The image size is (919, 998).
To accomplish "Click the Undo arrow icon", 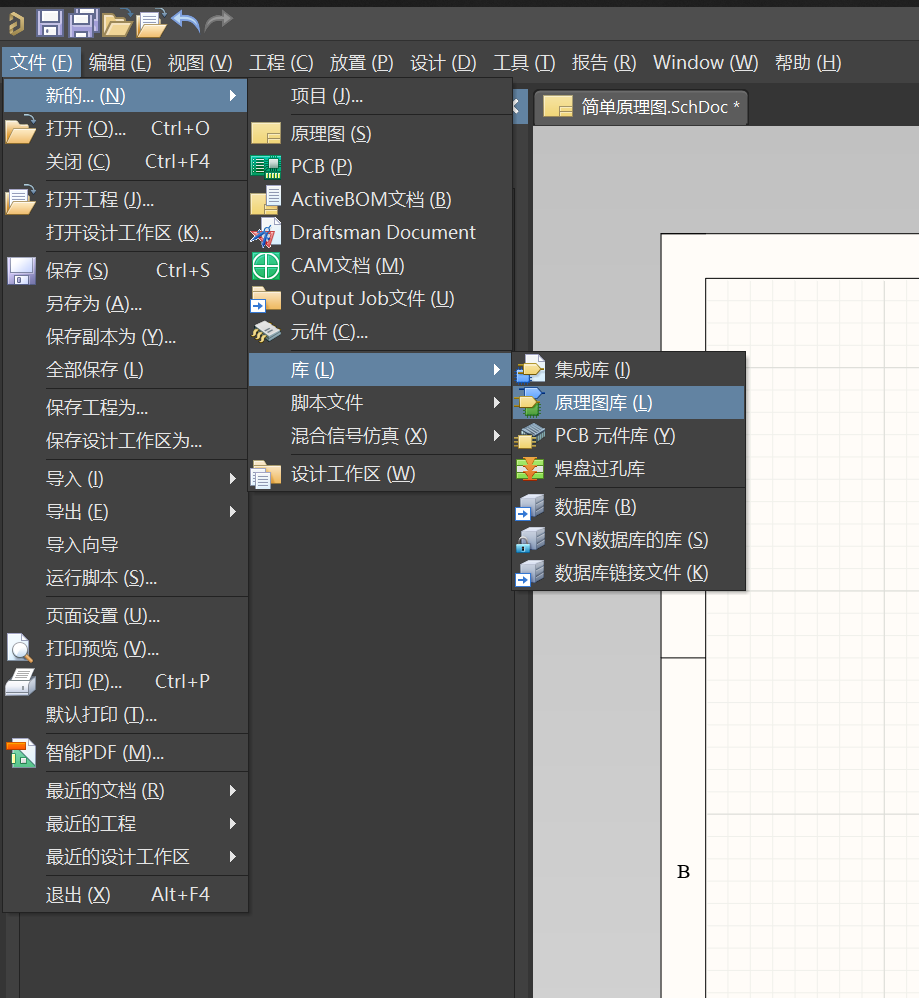I will coord(185,20).
